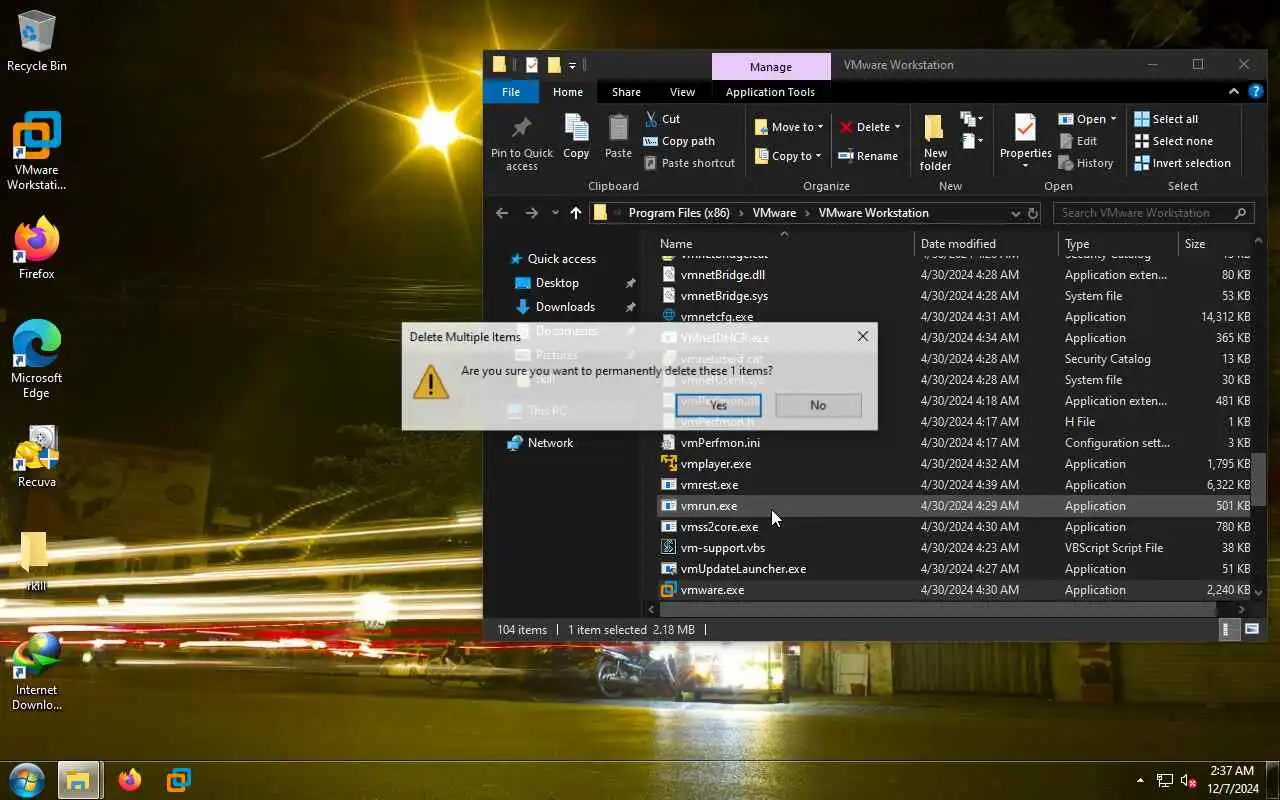Go Forward with the right arrow
This screenshot has height=800, width=1280.
coord(531,213)
